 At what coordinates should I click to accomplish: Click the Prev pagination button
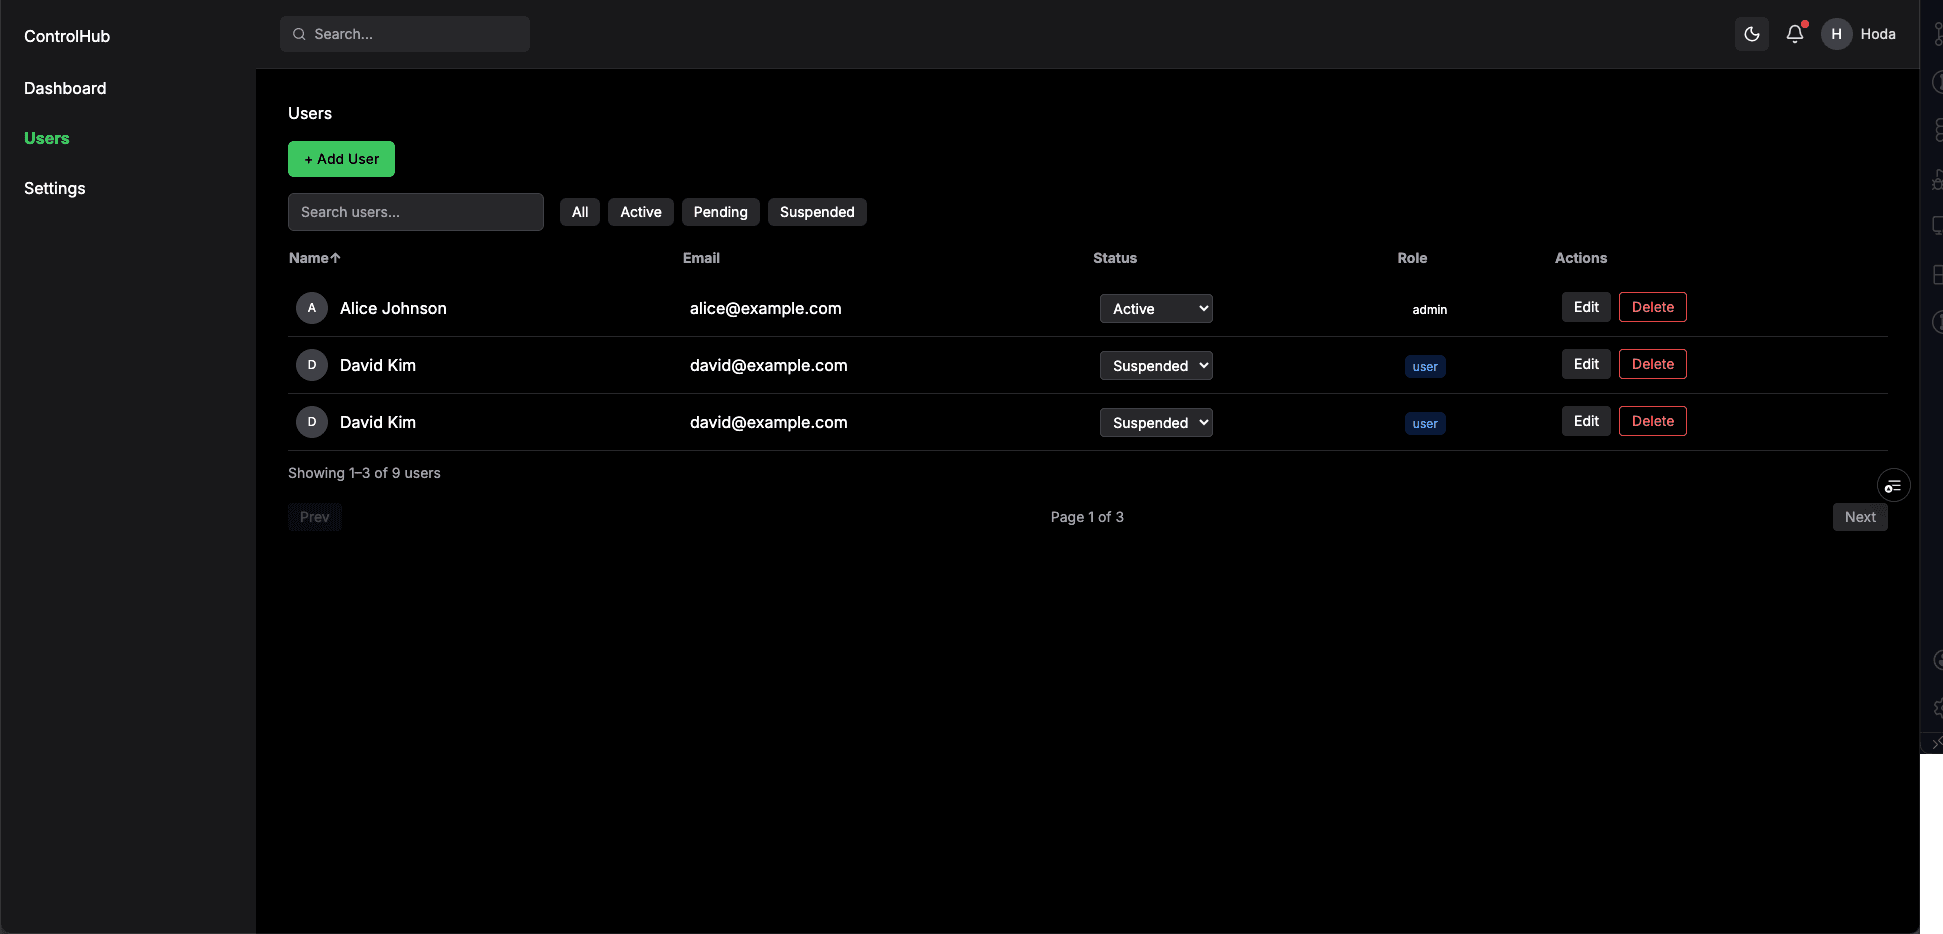[315, 517]
